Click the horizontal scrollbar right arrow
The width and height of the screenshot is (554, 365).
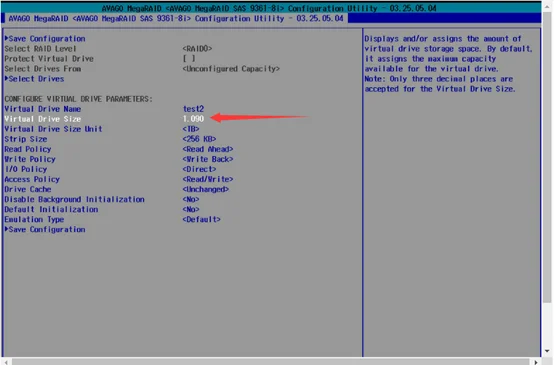tap(536, 362)
